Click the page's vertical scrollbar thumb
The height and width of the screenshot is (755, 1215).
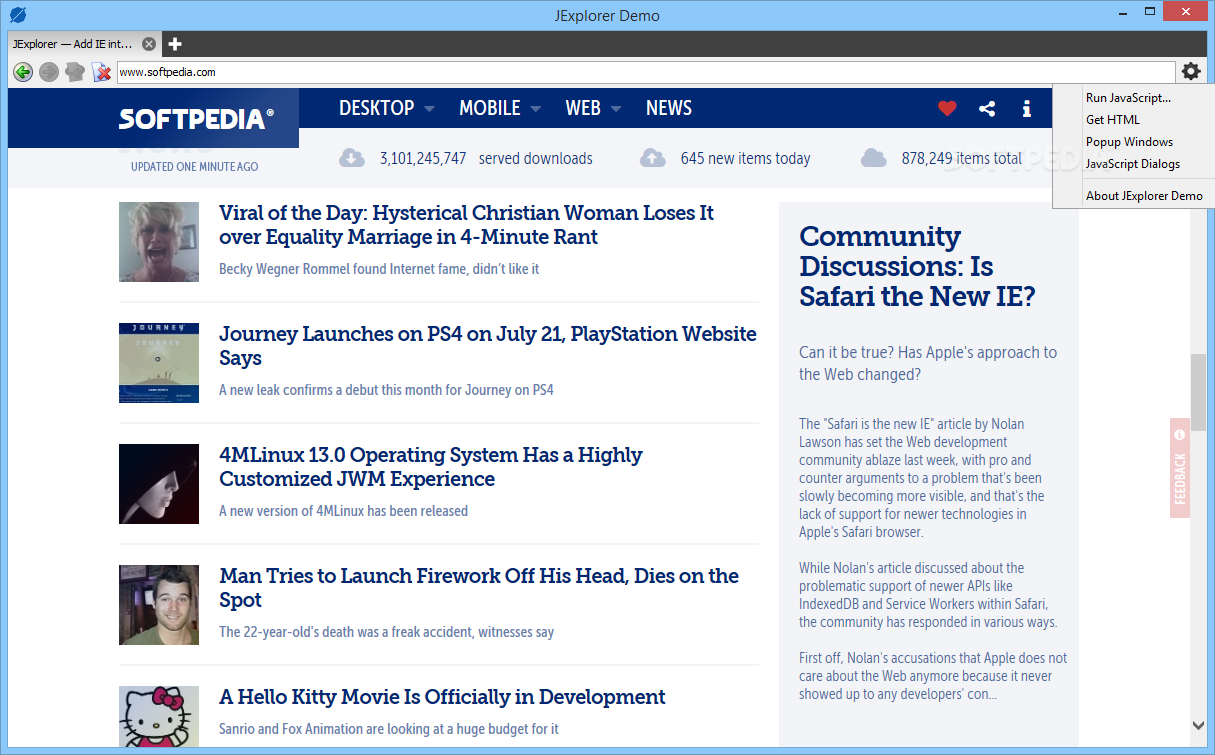[1198, 392]
